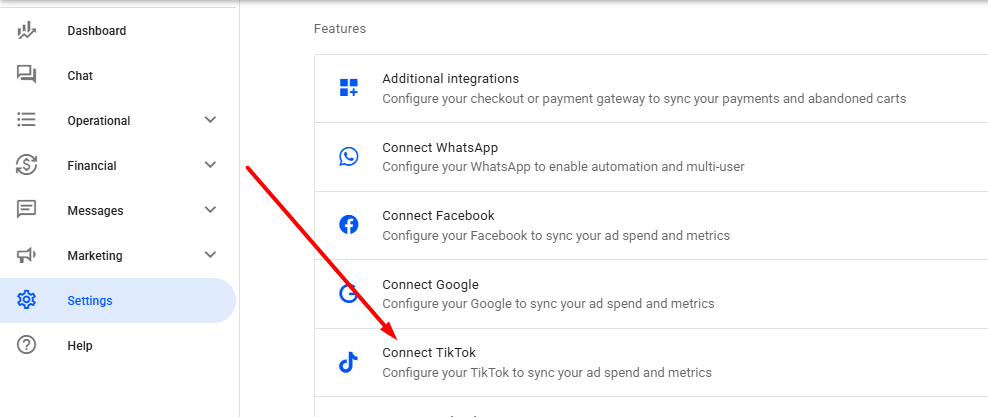Click the Marketing megaphone icon

coord(27,256)
